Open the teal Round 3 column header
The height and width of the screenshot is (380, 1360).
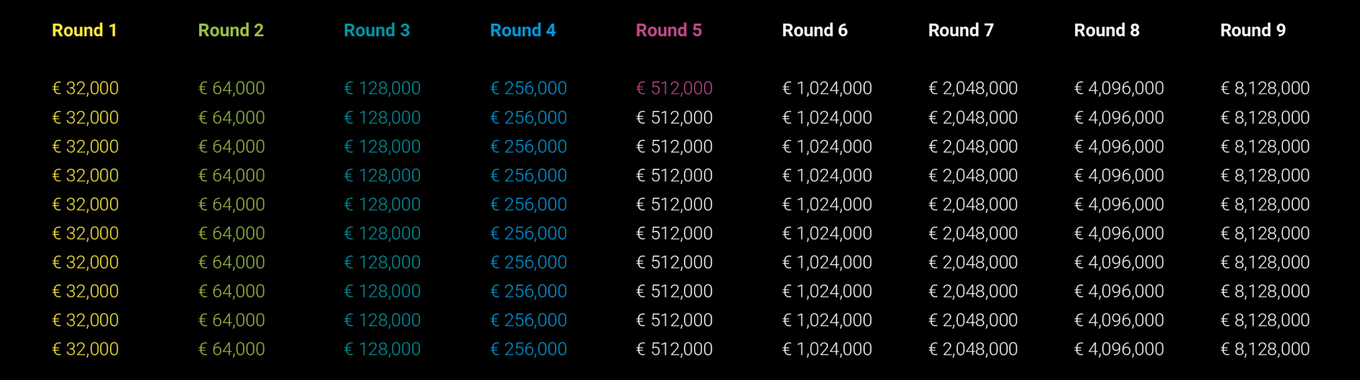coord(377,30)
